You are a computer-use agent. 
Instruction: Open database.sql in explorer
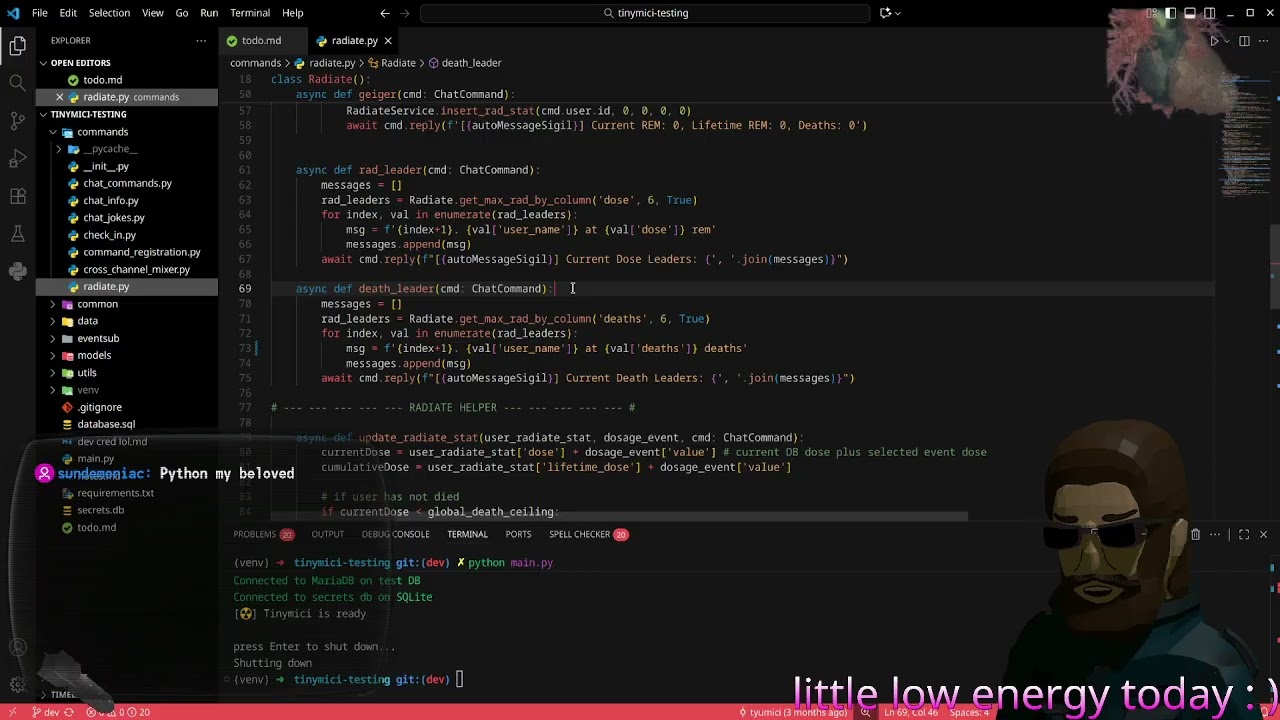click(x=106, y=424)
